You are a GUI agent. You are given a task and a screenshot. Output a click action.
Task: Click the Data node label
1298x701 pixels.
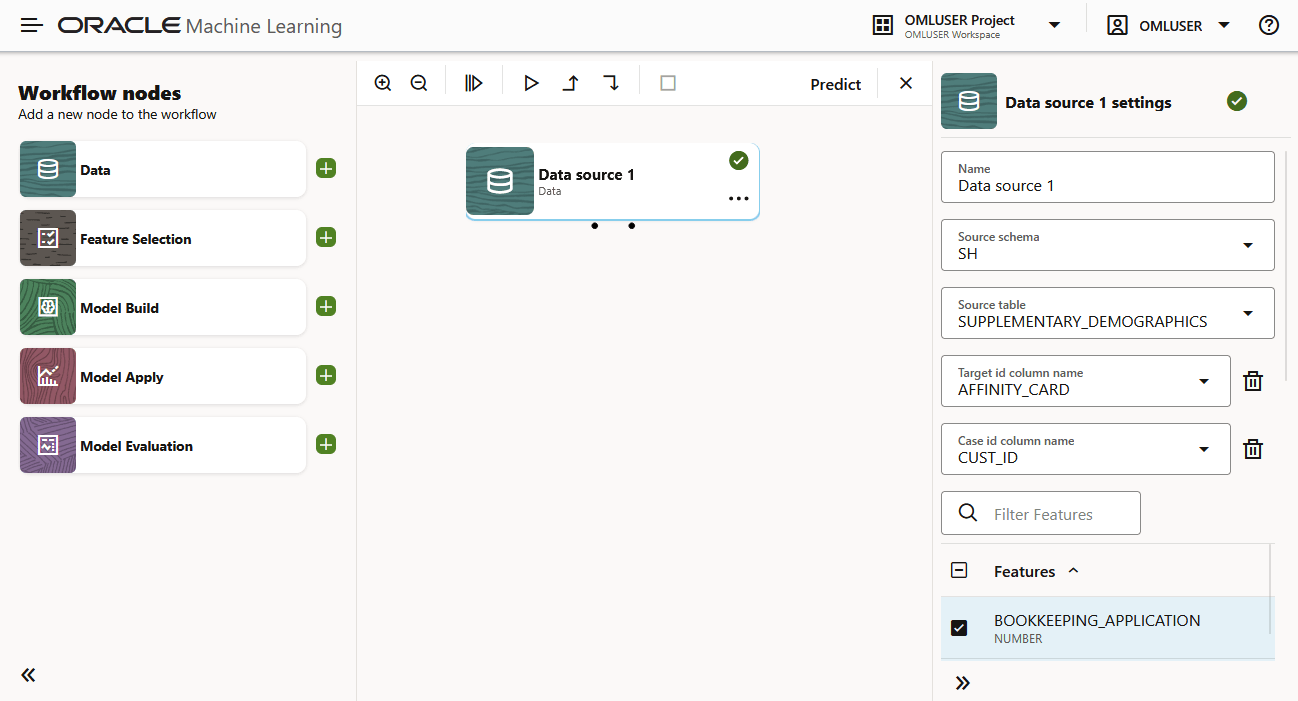96,170
